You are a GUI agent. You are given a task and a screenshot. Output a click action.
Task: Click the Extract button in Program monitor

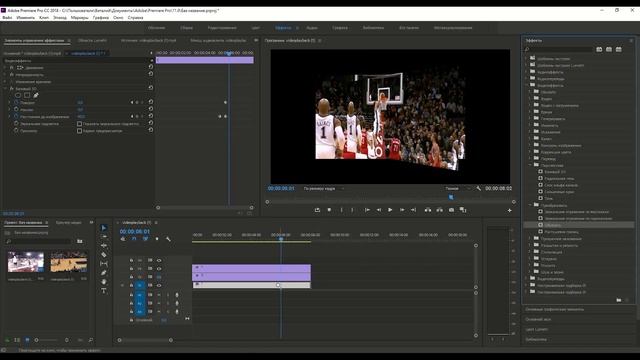(x=440, y=210)
